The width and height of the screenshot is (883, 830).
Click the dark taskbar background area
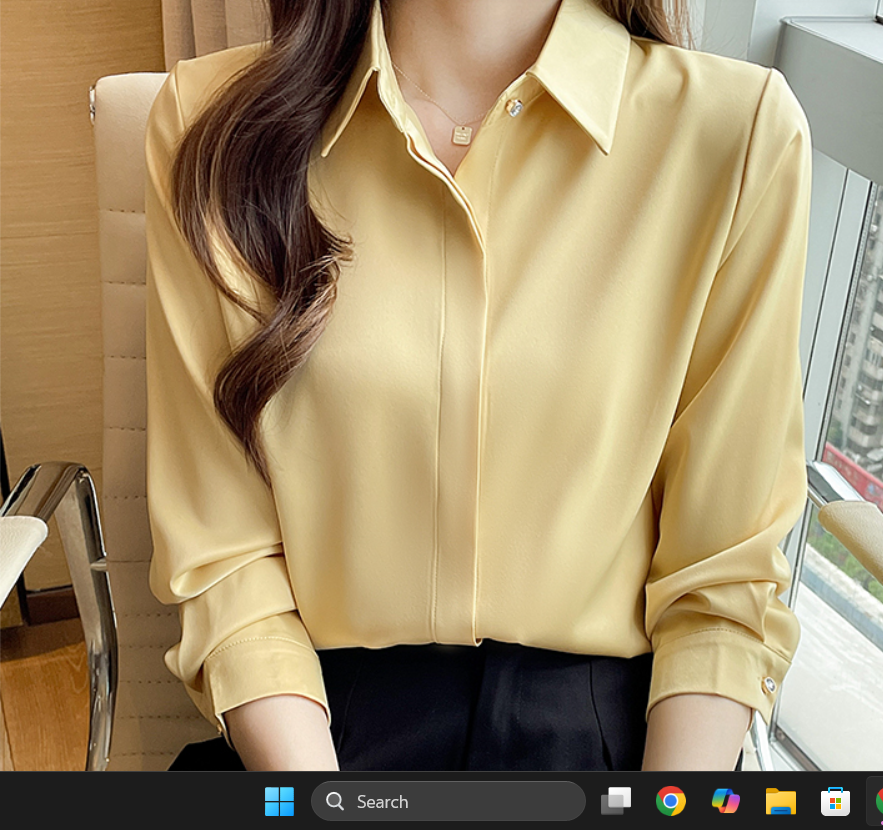150,801
